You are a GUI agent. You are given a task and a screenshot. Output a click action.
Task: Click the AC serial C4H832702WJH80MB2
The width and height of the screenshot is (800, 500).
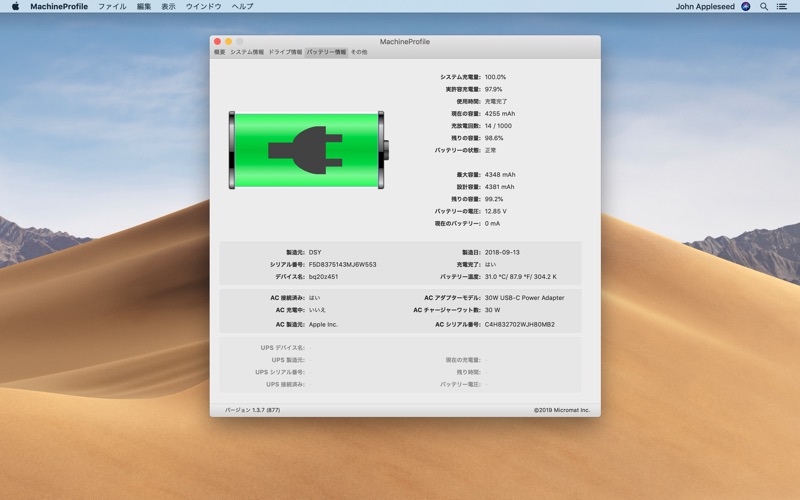pyautogui.click(x=519, y=324)
